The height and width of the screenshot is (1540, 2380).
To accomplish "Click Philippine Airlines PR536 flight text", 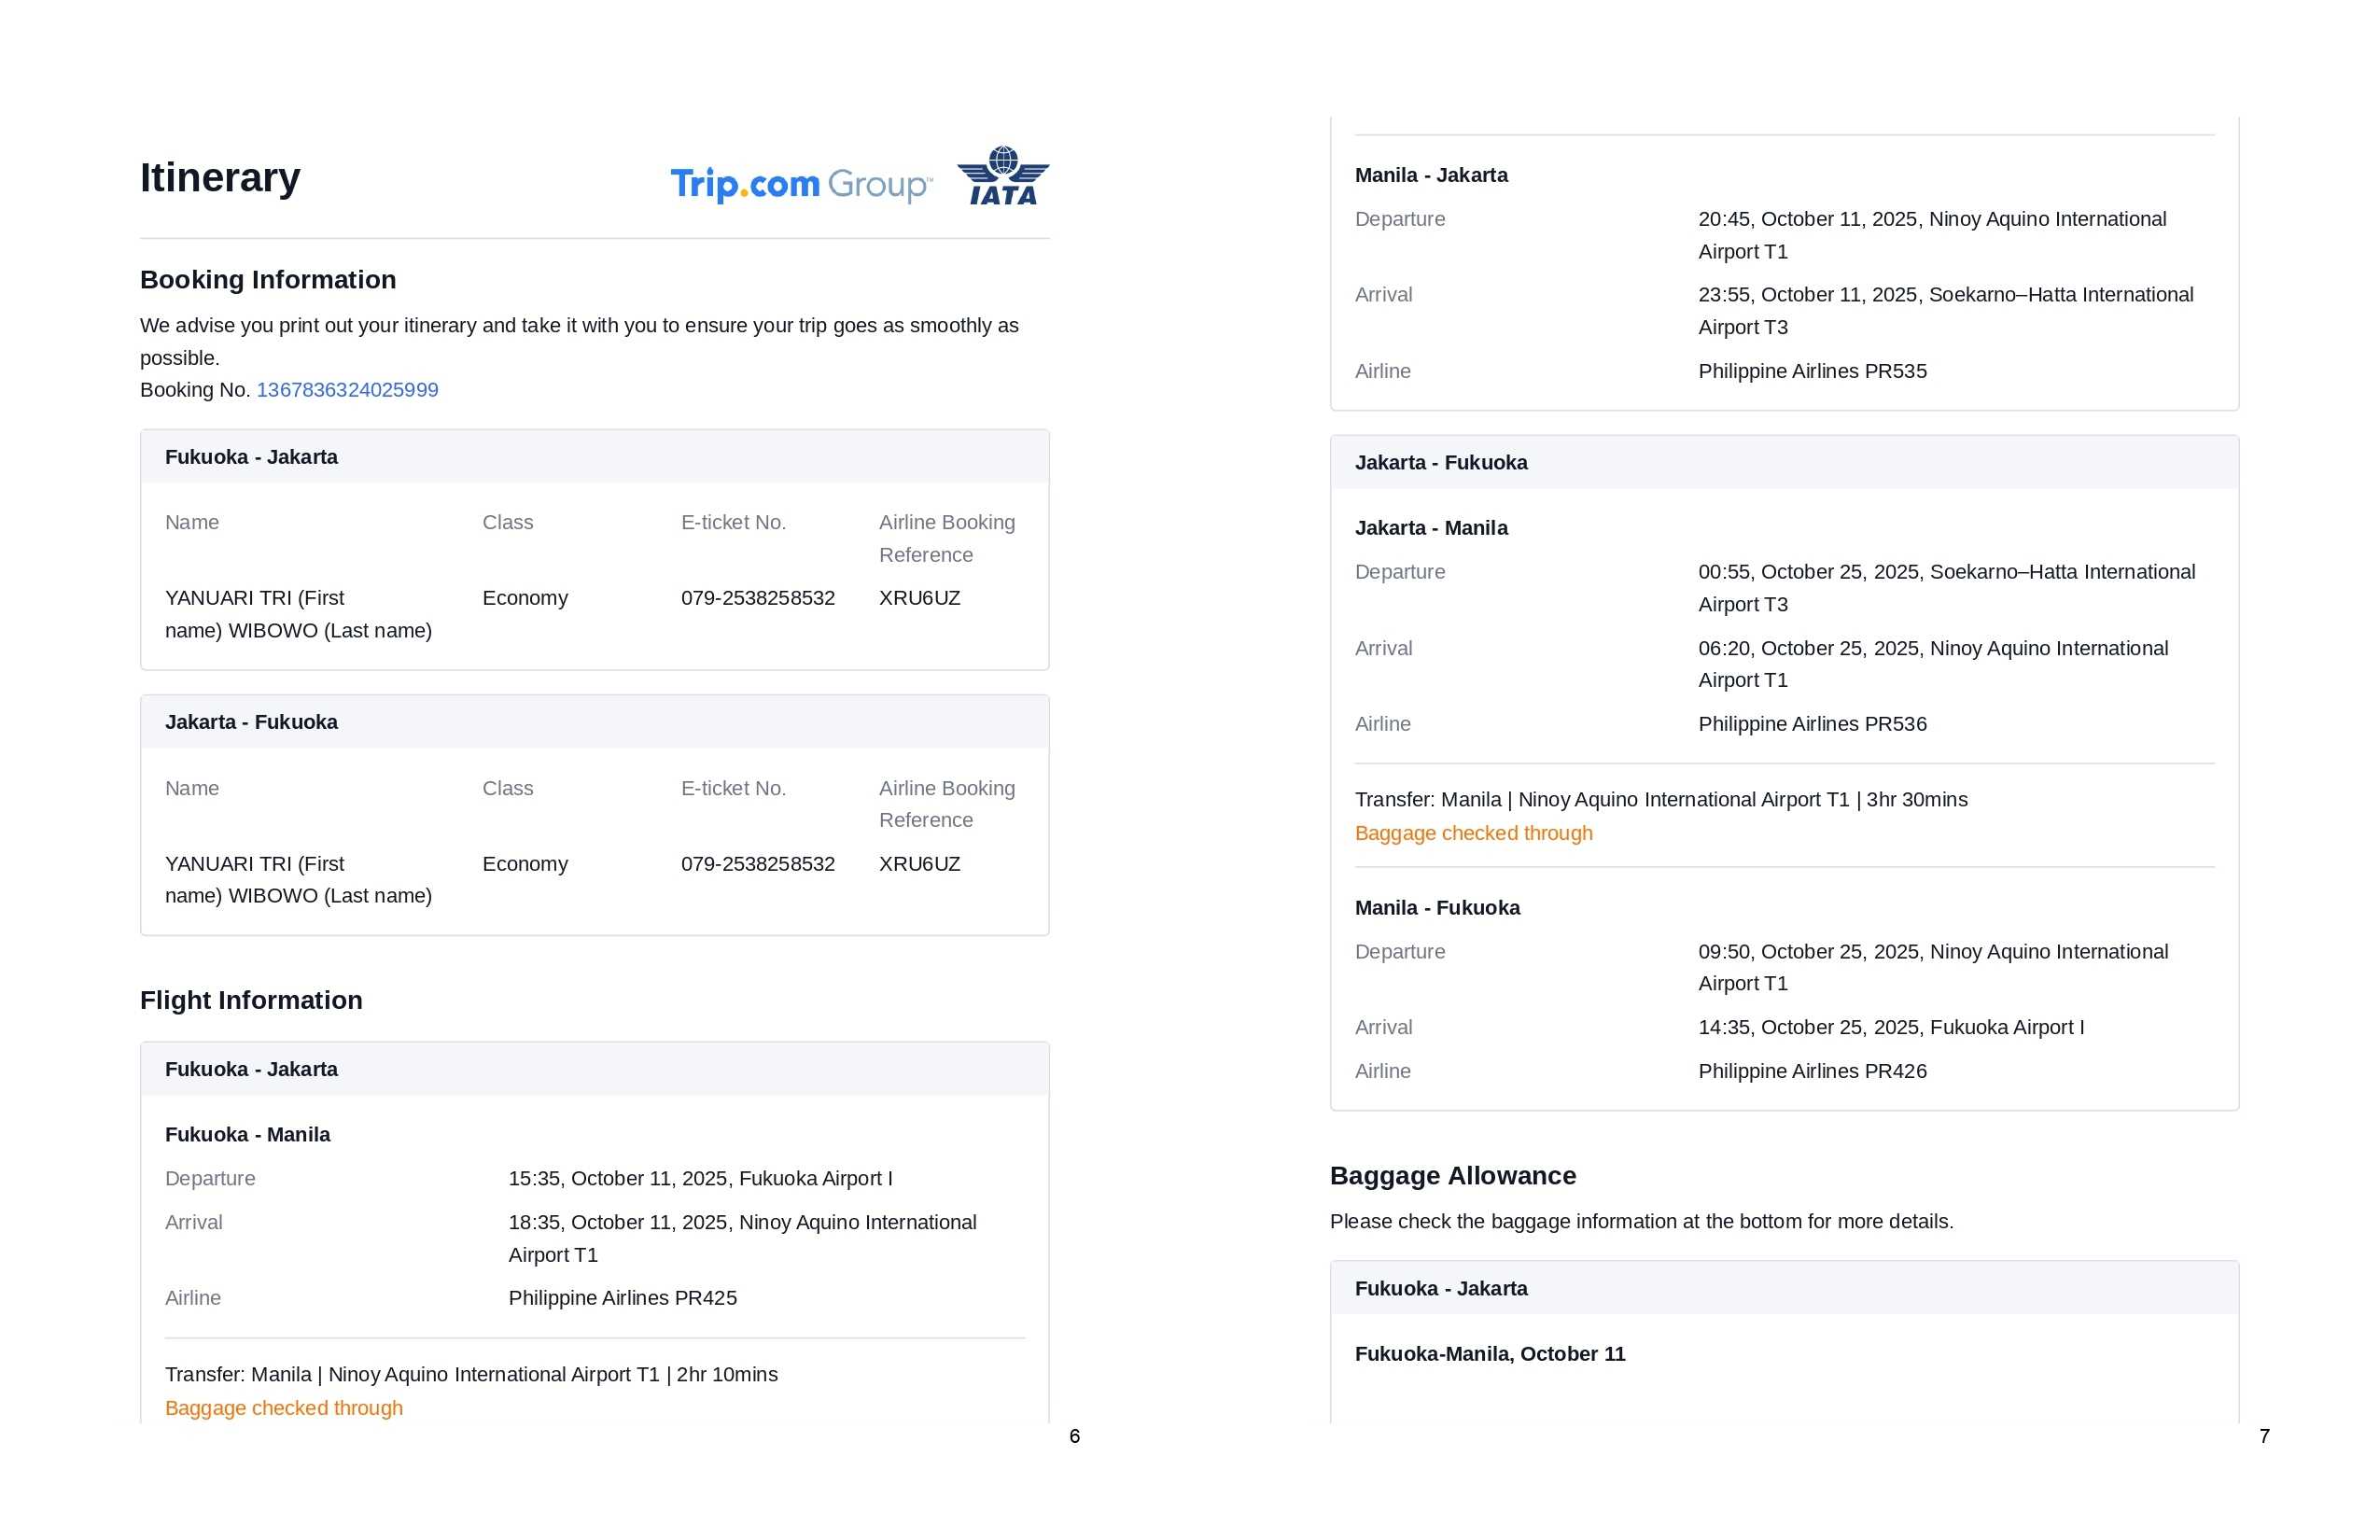I will [1811, 724].
